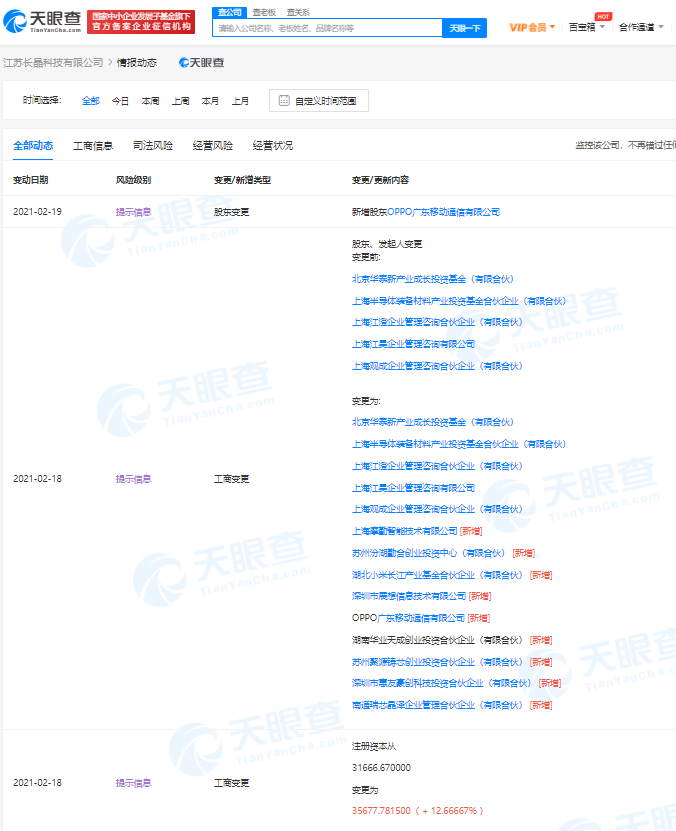Open the 经营状况 tab

(x=273, y=146)
